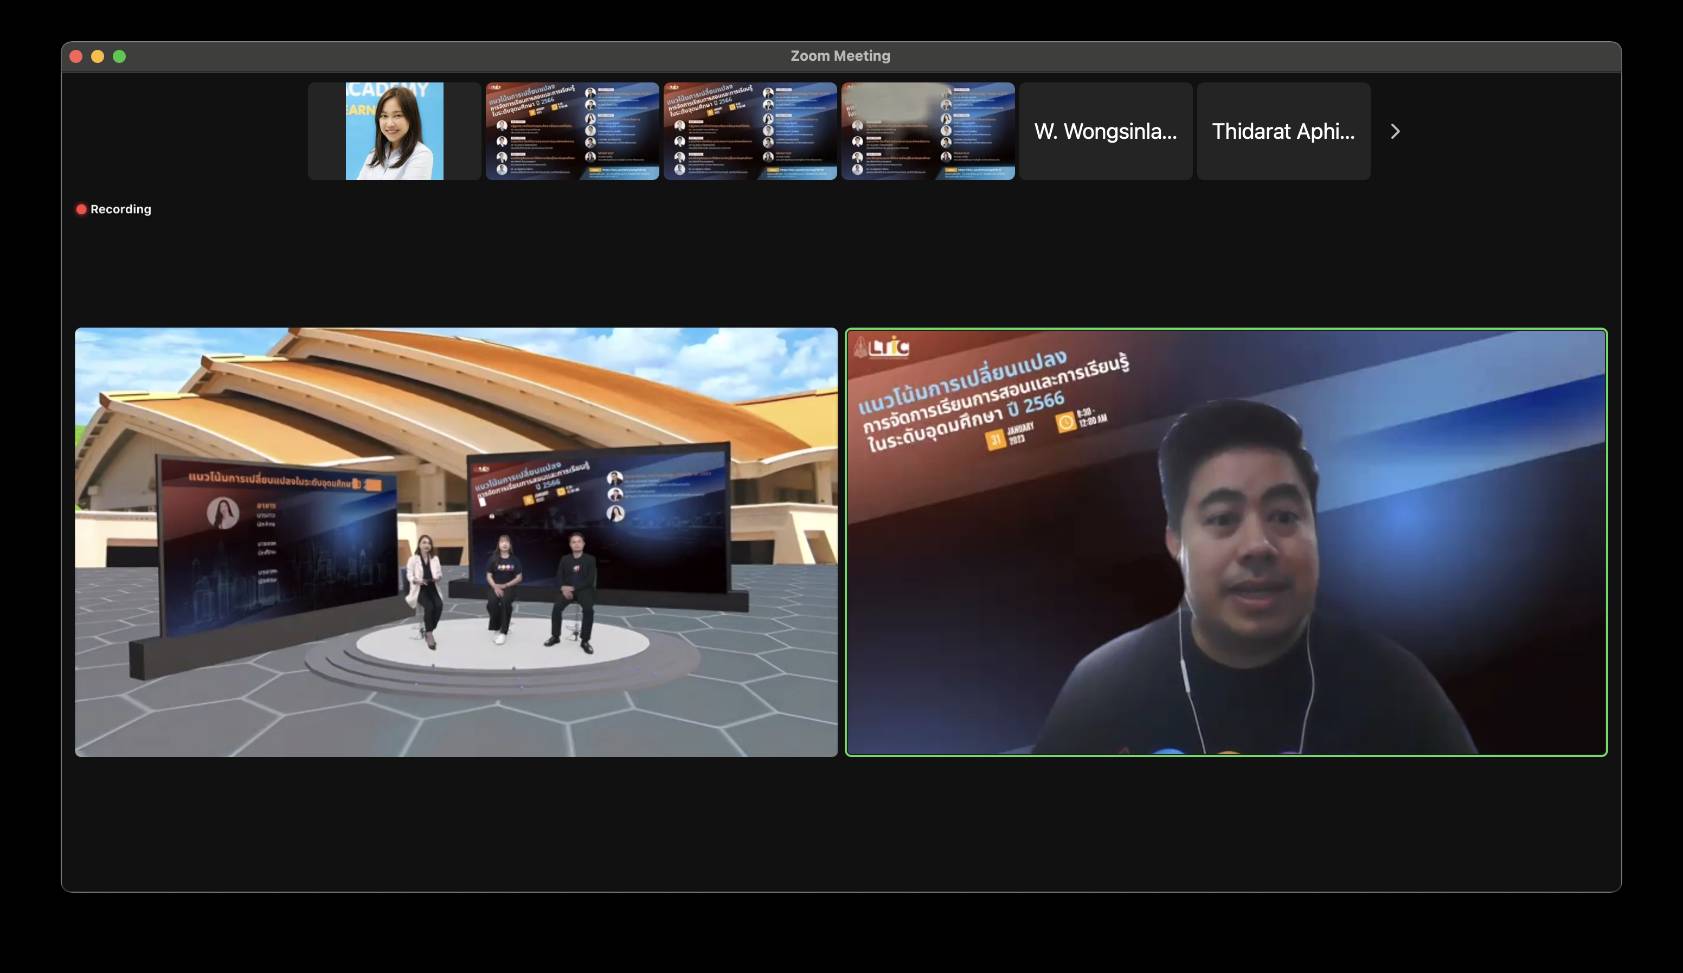The height and width of the screenshot is (973, 1683).
Task: Select the active speaker video panel
Action: 1226,542
